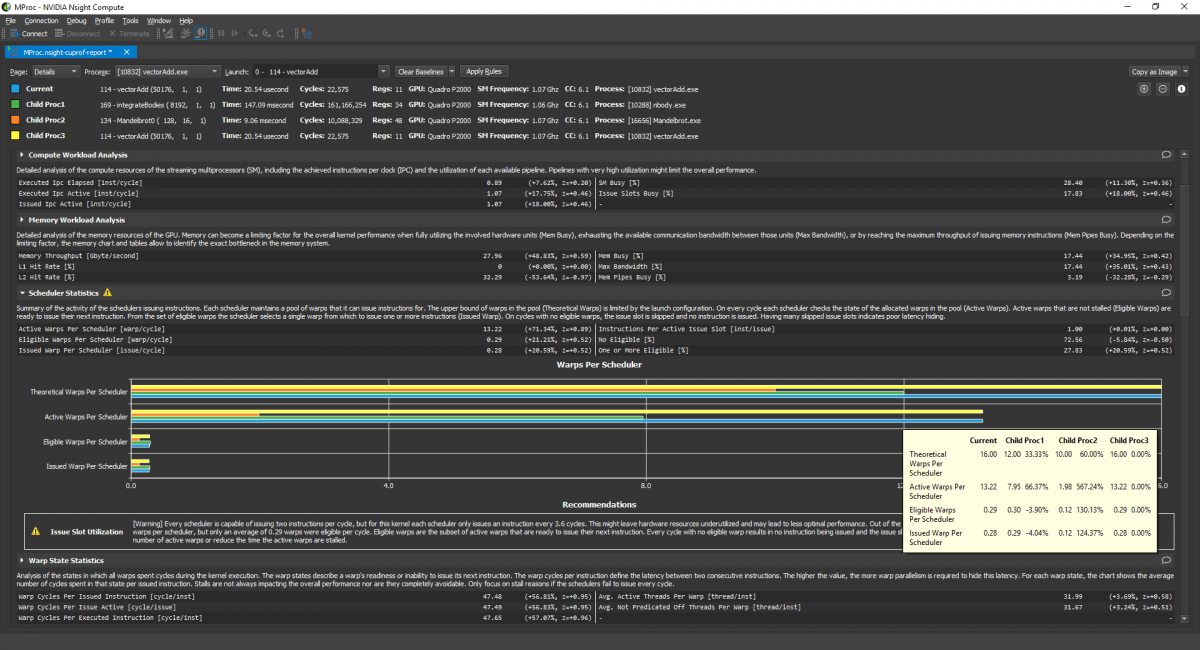Click comment bubble on Compute Workload Analysis
The height and width of the screenshot is (650, 1200).
coord(1166,155)
